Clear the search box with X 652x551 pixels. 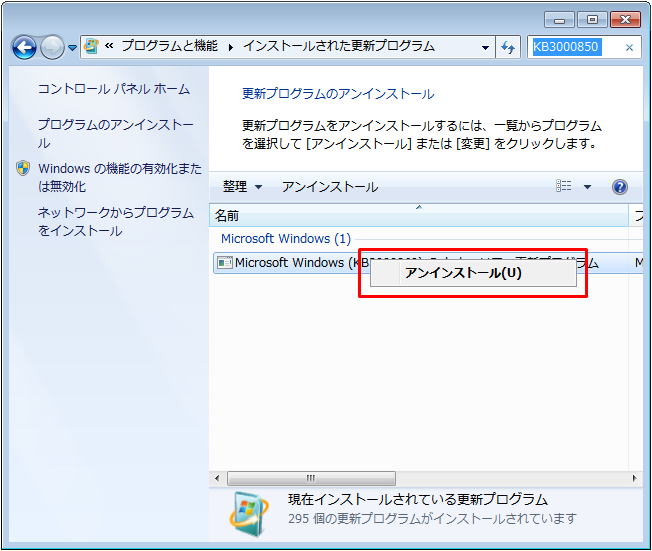(630, 47)
